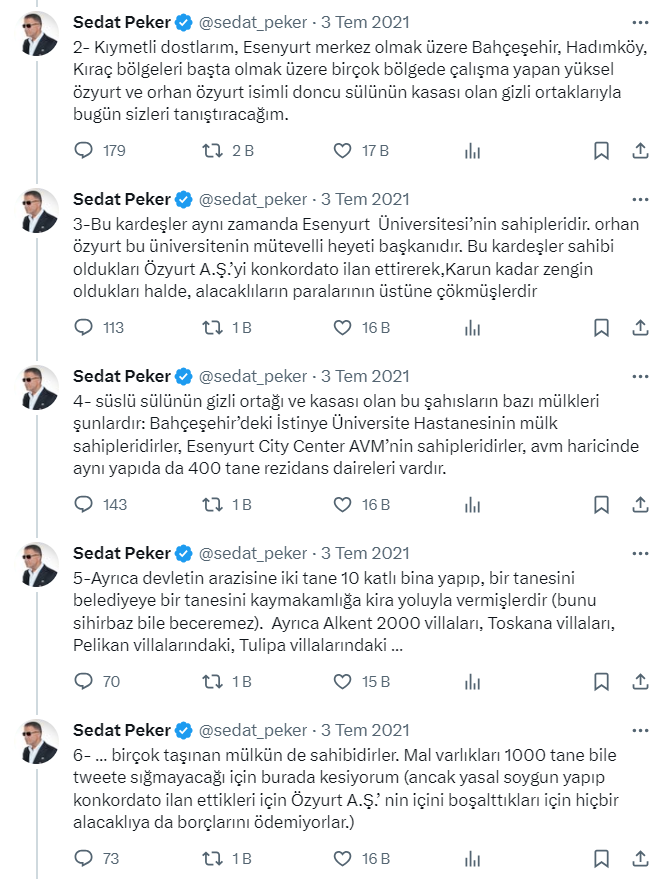Open the "3 Tem 2021" timestamp on tweet 5
Image resolution: width=668 pixels, height=879 pixels.
(x=365, y=553)
